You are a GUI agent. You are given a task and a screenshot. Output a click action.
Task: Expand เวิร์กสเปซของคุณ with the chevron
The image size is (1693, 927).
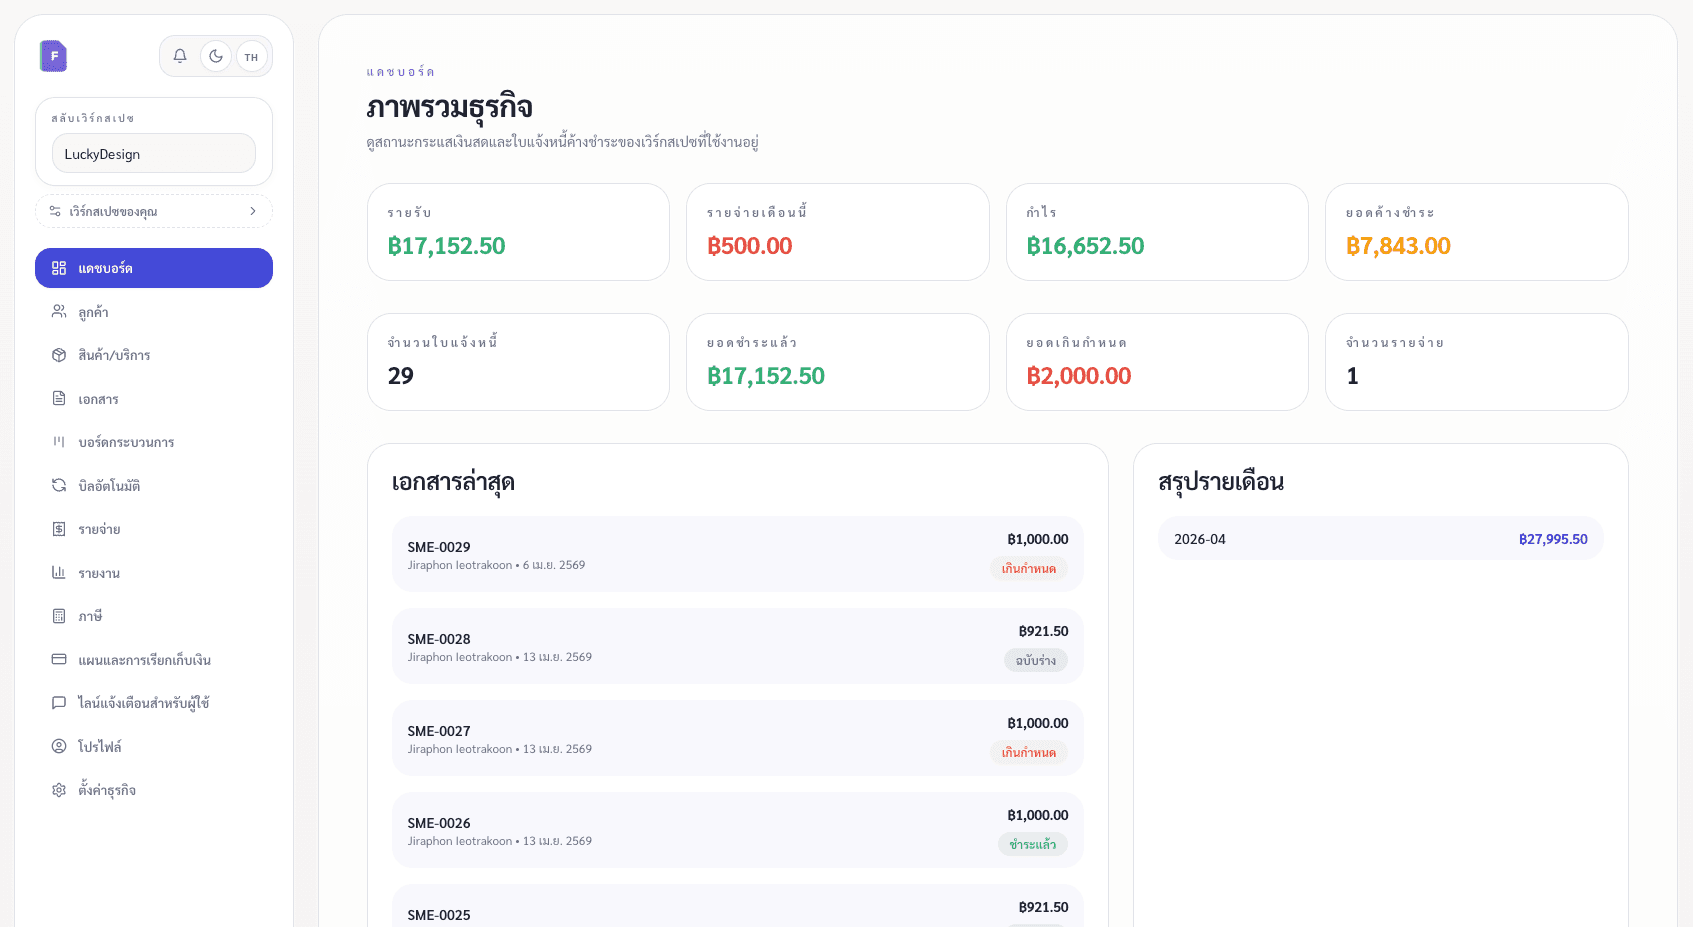pyautogui.click(x=254, y=211)
